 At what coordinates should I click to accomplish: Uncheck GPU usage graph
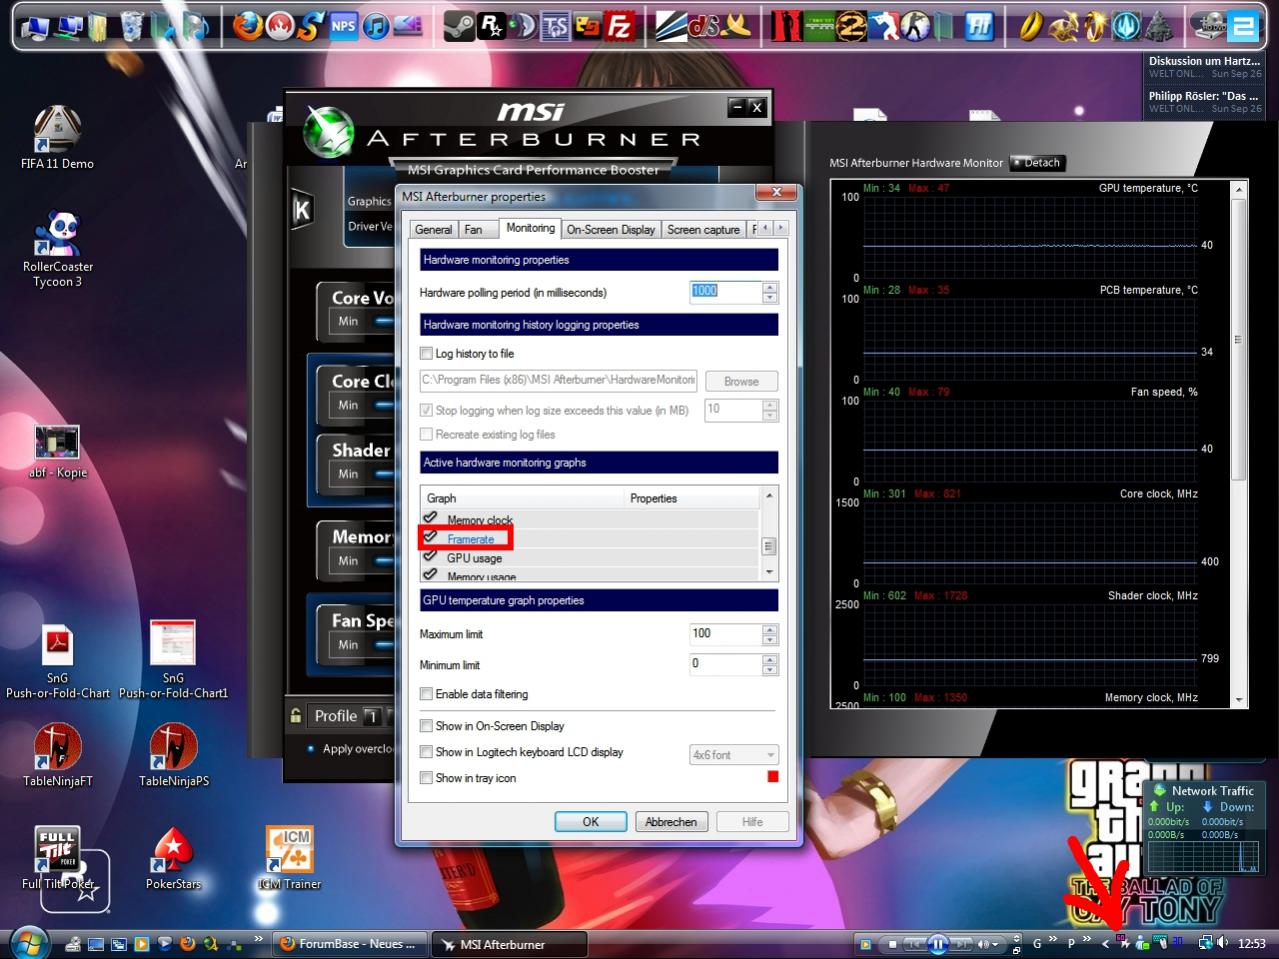[x=430, y=557]
